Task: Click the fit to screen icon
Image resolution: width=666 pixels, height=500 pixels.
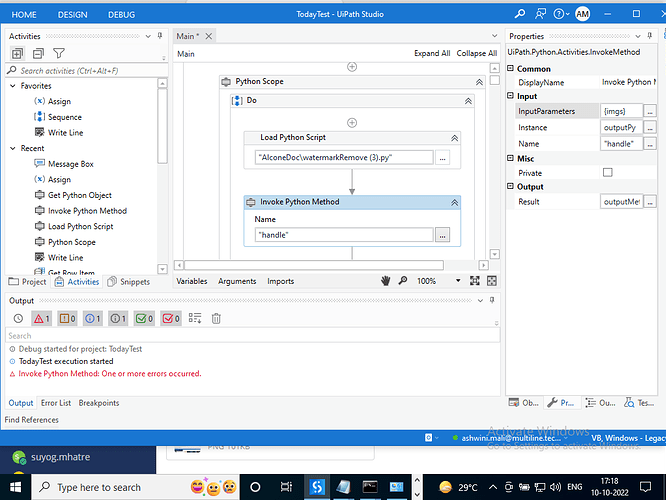Action: tap(474, 281)
